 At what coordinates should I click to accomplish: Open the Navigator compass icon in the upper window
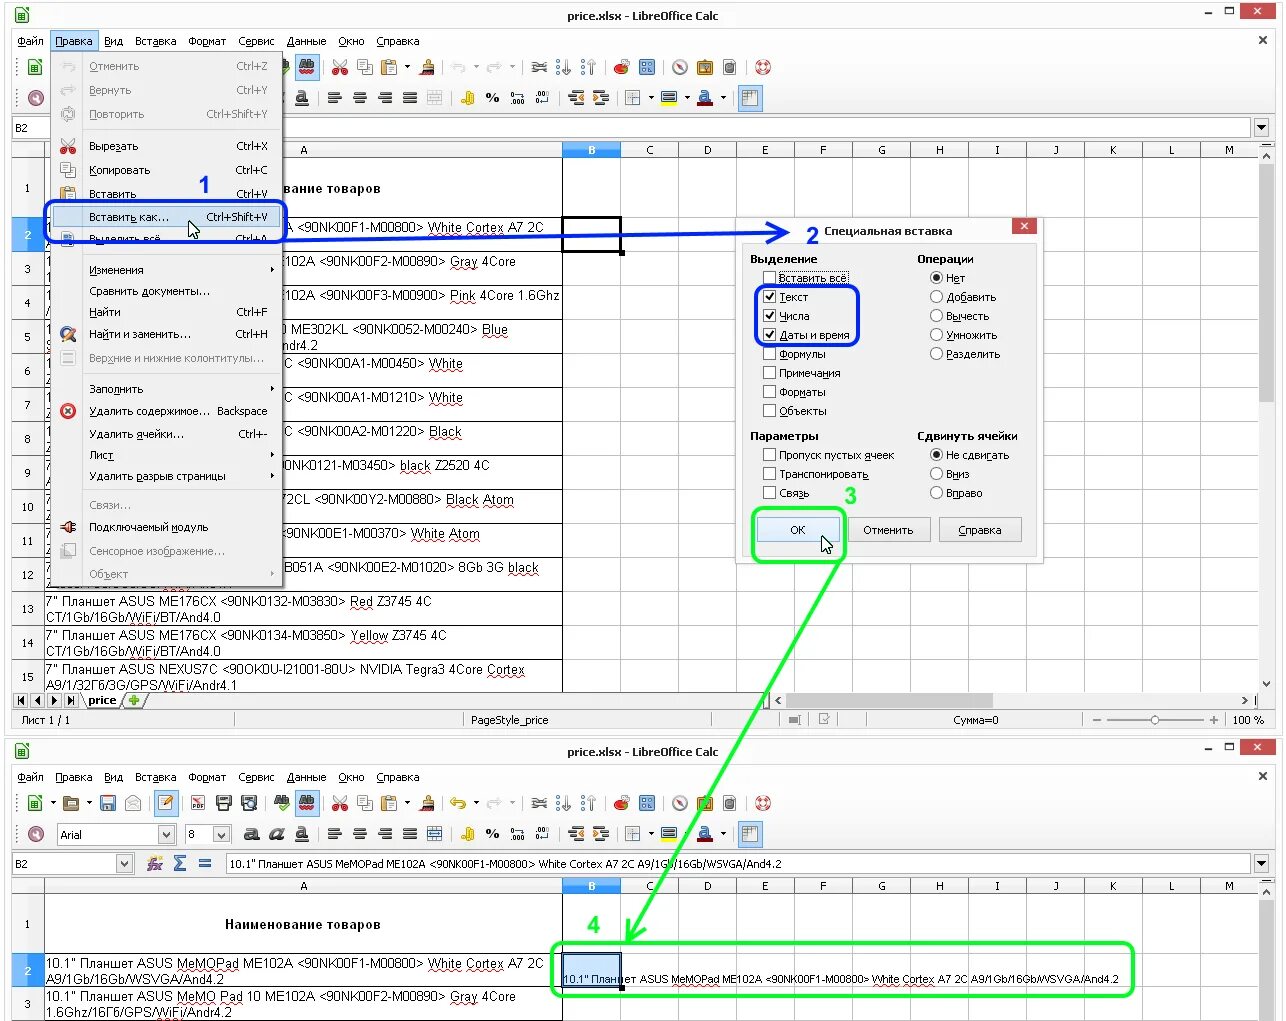click(680, 67)
